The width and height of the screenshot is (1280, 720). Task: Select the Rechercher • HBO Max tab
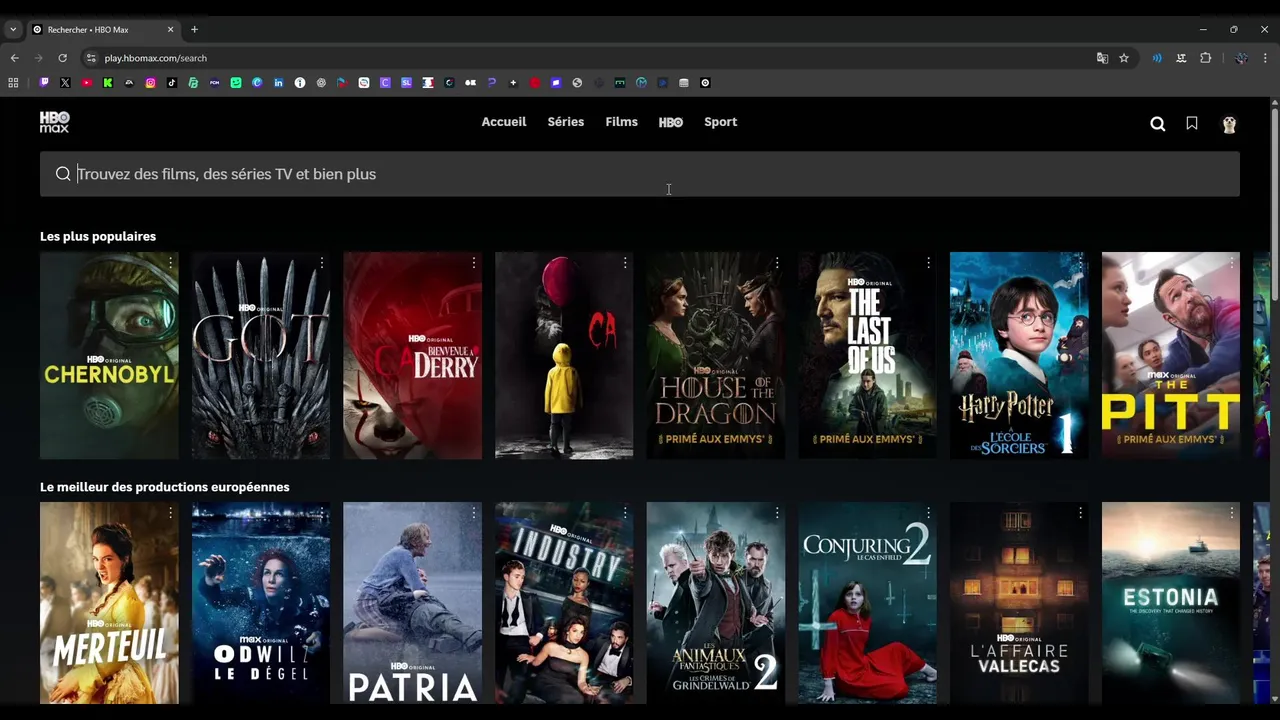(103, 30)
